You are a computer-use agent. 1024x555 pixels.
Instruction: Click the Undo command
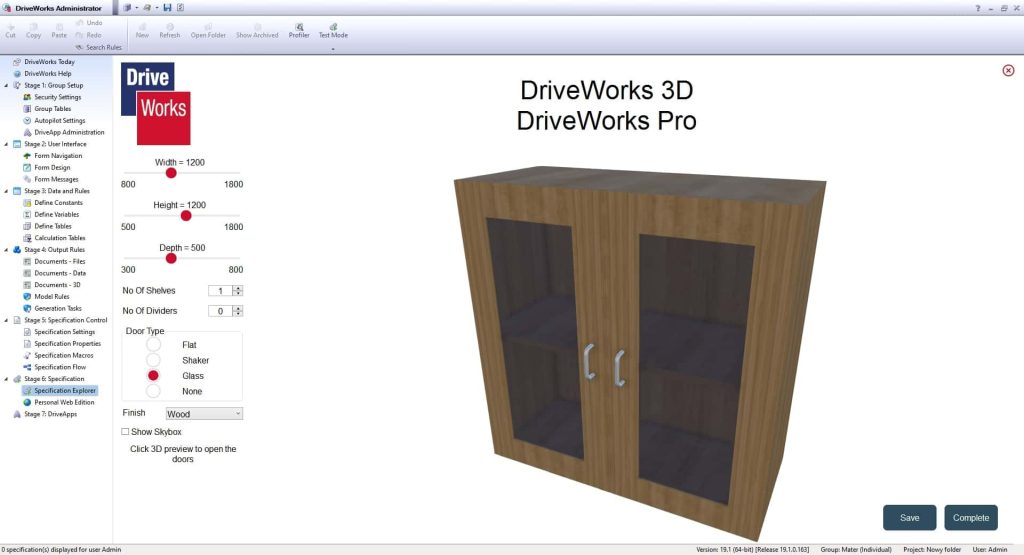click(x=89, y=23)
